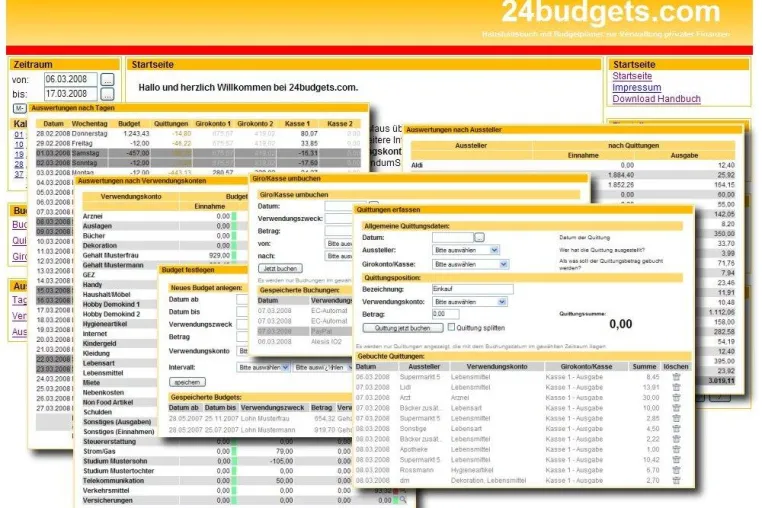
Task: Click the 24budgets.com logo header
Action: click(610, 12)
